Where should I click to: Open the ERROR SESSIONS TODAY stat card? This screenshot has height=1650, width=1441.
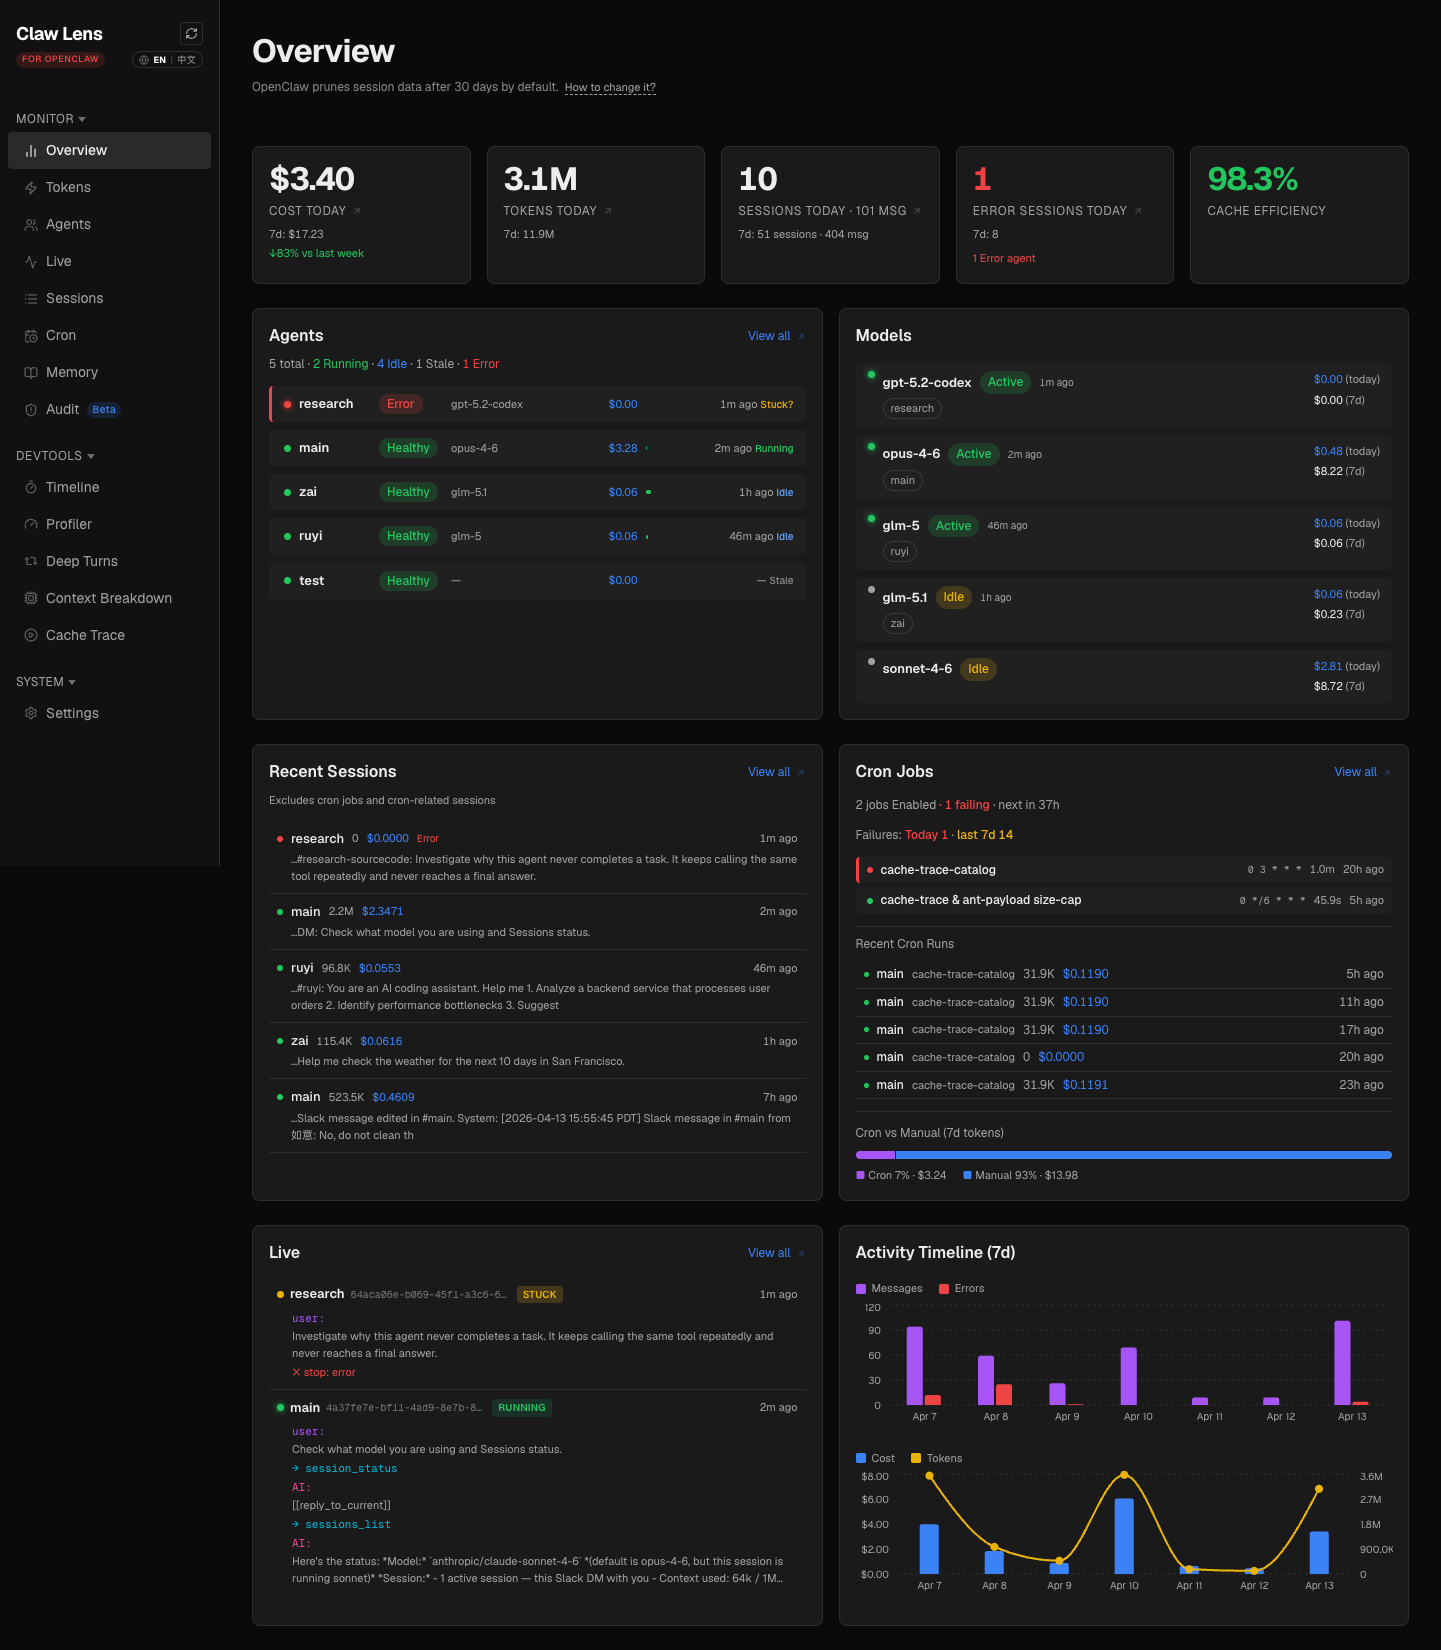click(1065, 215)
